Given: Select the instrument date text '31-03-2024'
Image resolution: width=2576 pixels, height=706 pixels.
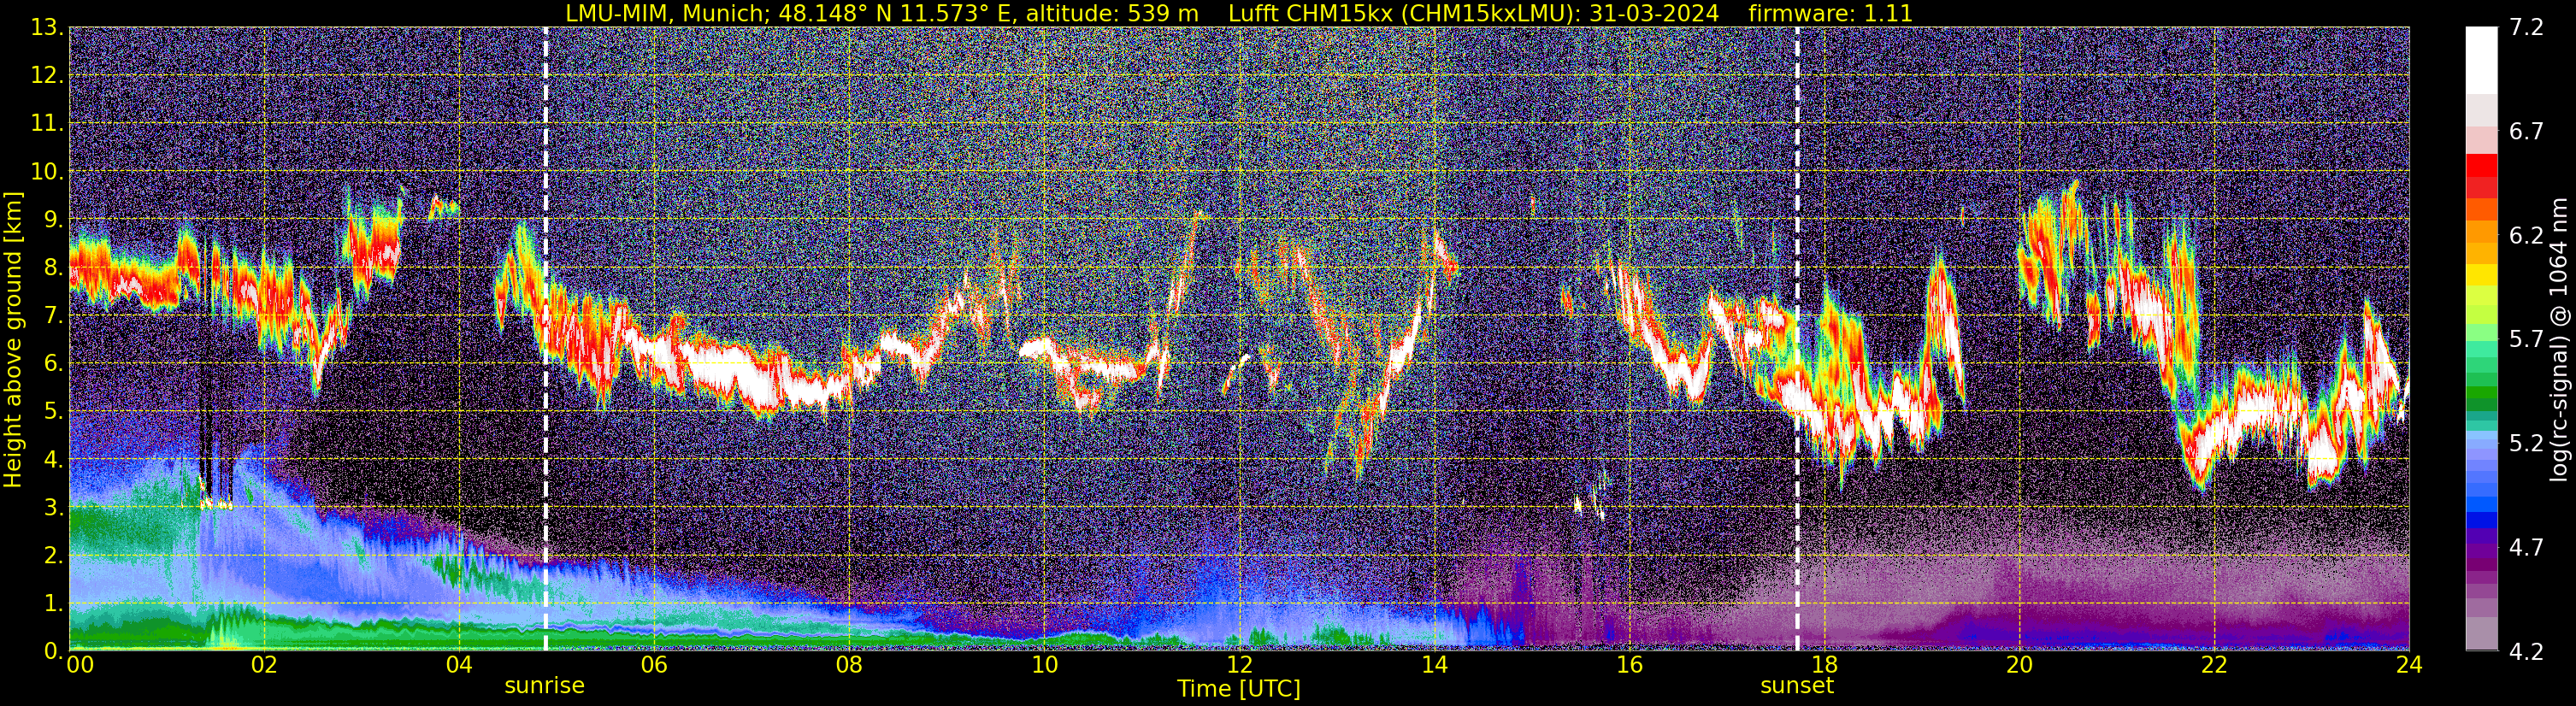Looking at the screenshot, I should pyautogui.click(x=1654, y=14).
